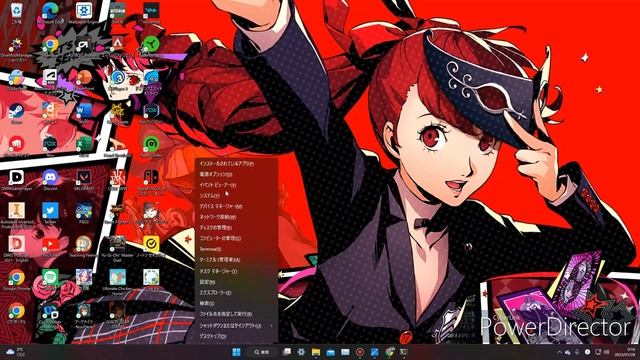The image size is (640, 360).
Task: Open the Clip Studio-style 3 icon
Action: point(118,79)
